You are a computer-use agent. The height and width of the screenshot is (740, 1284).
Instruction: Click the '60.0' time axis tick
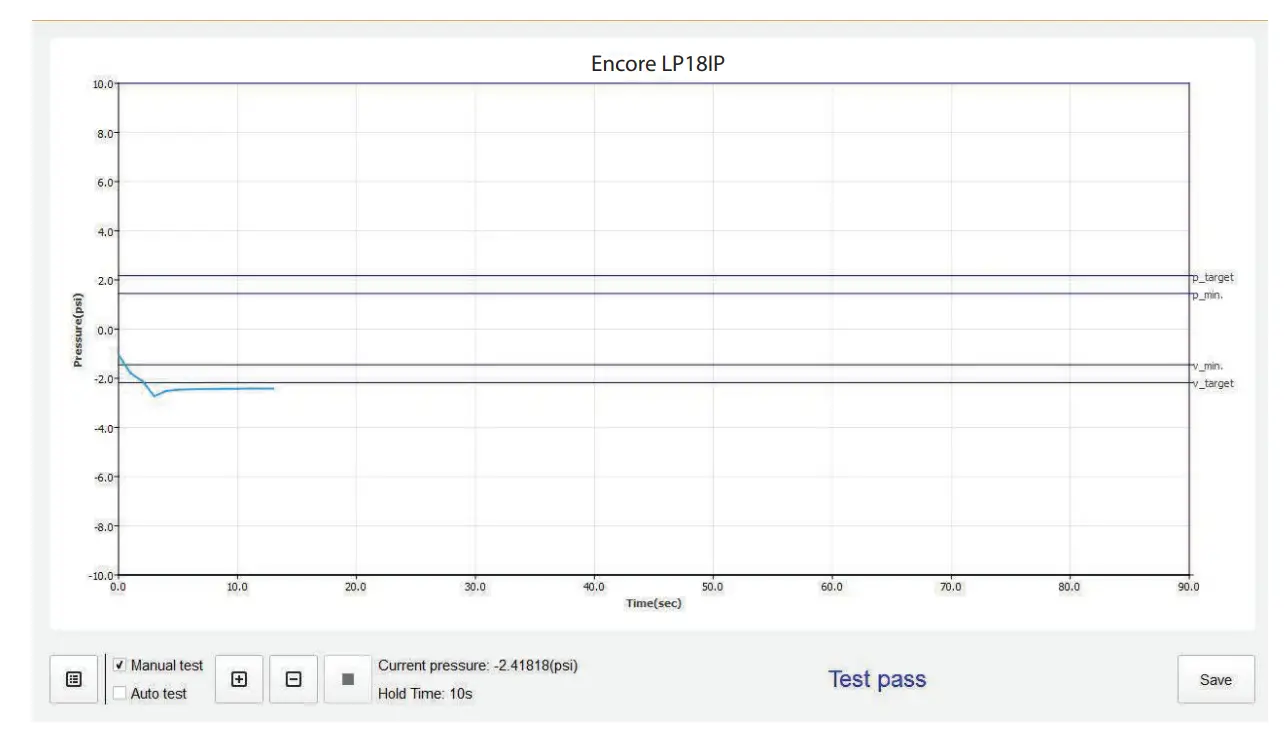pyautogui.click(x=832, y=588)
